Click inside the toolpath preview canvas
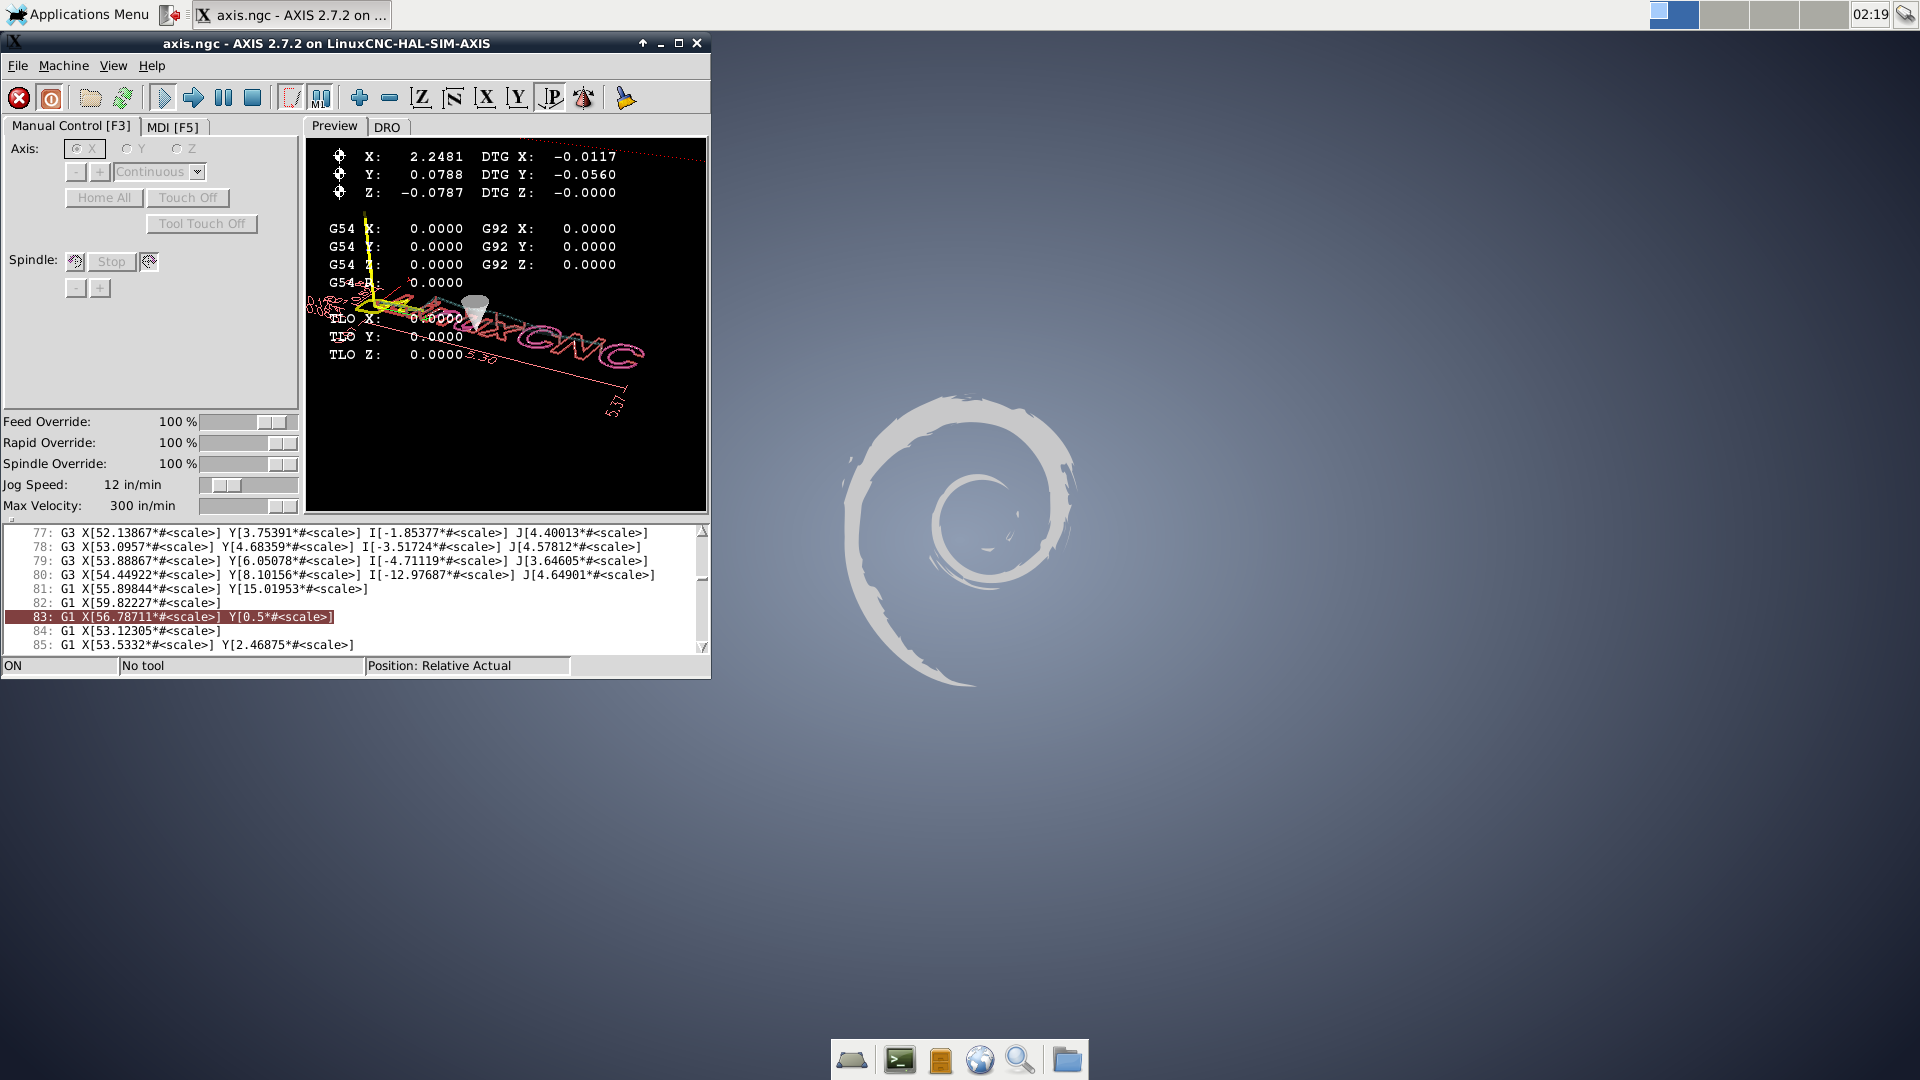 506,324
